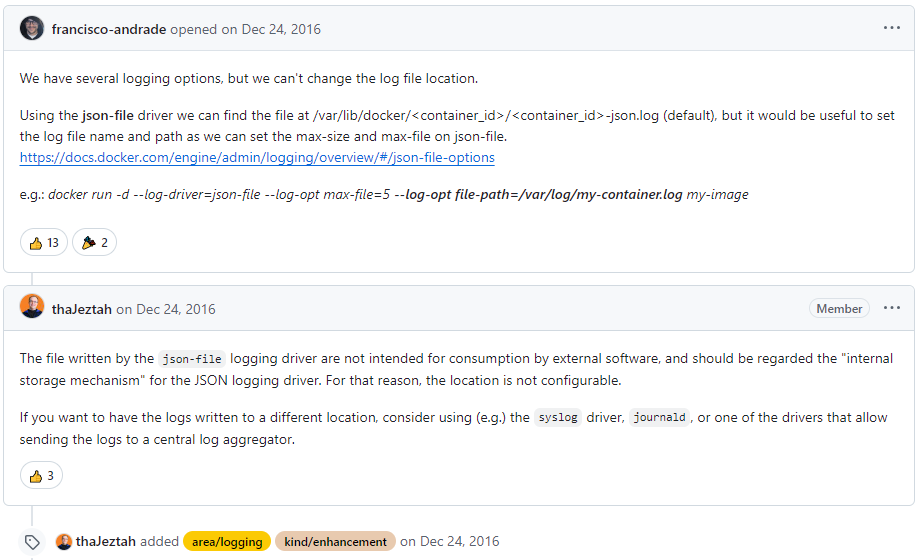
Task: Click the json-file inline code text
Action: click(192, 359)
